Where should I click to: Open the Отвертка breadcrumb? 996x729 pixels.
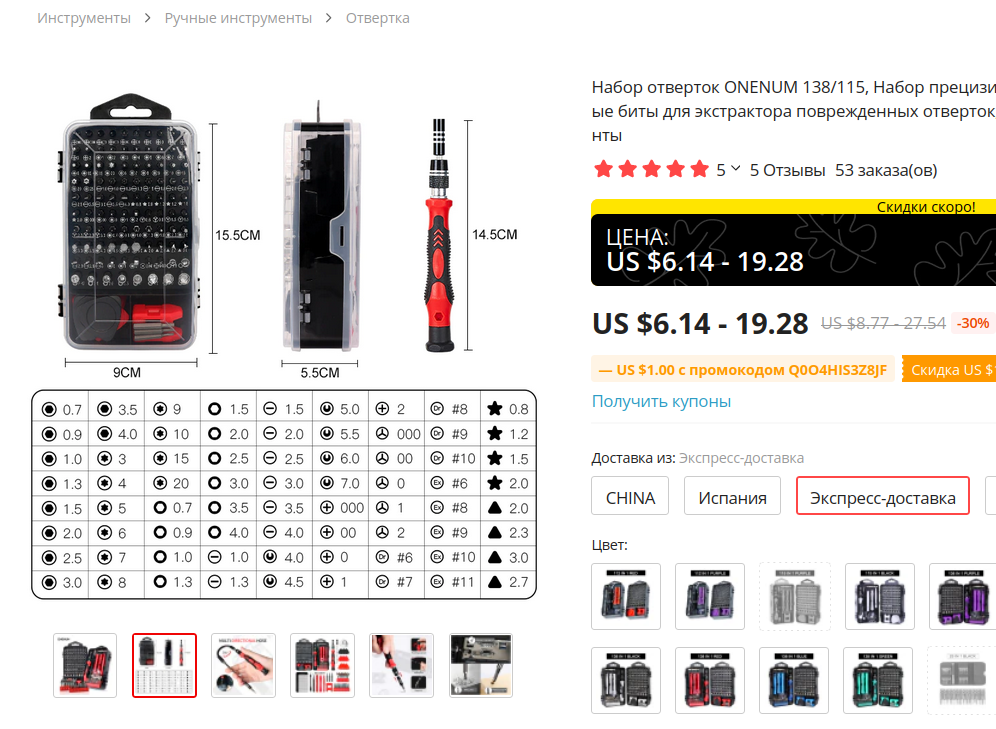click(377, 18)
